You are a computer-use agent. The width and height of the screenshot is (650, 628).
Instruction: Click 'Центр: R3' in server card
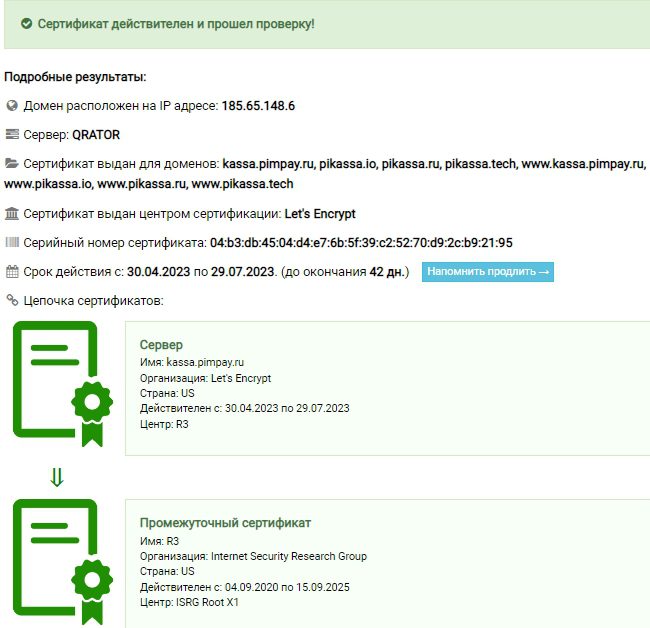164,424
